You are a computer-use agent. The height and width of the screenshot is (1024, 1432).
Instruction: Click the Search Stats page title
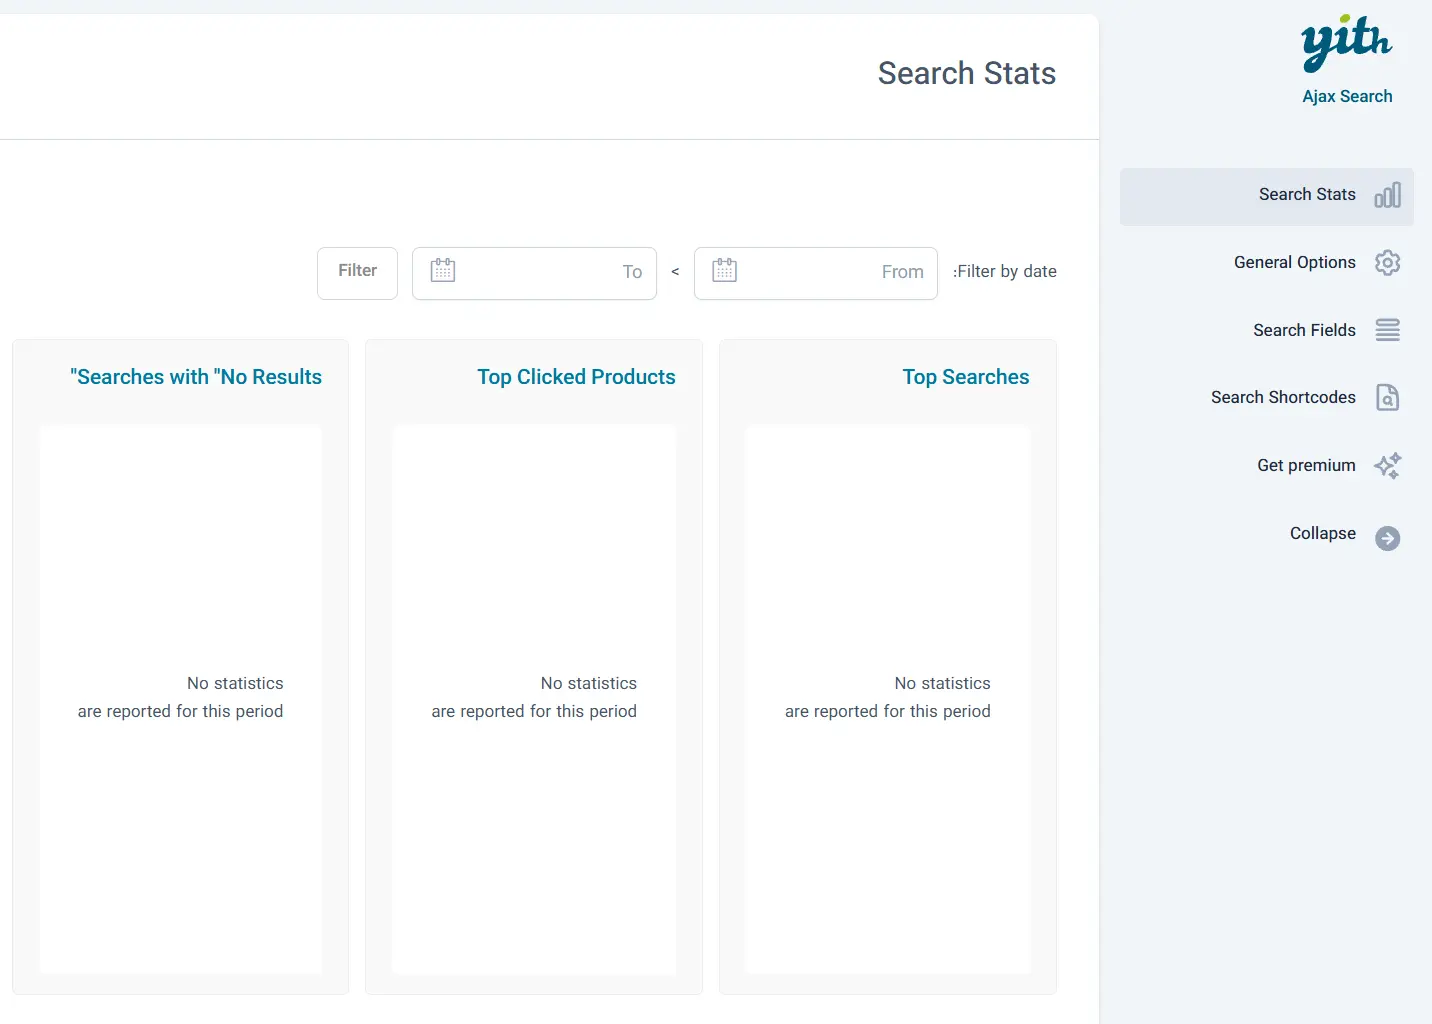[967, 73]
